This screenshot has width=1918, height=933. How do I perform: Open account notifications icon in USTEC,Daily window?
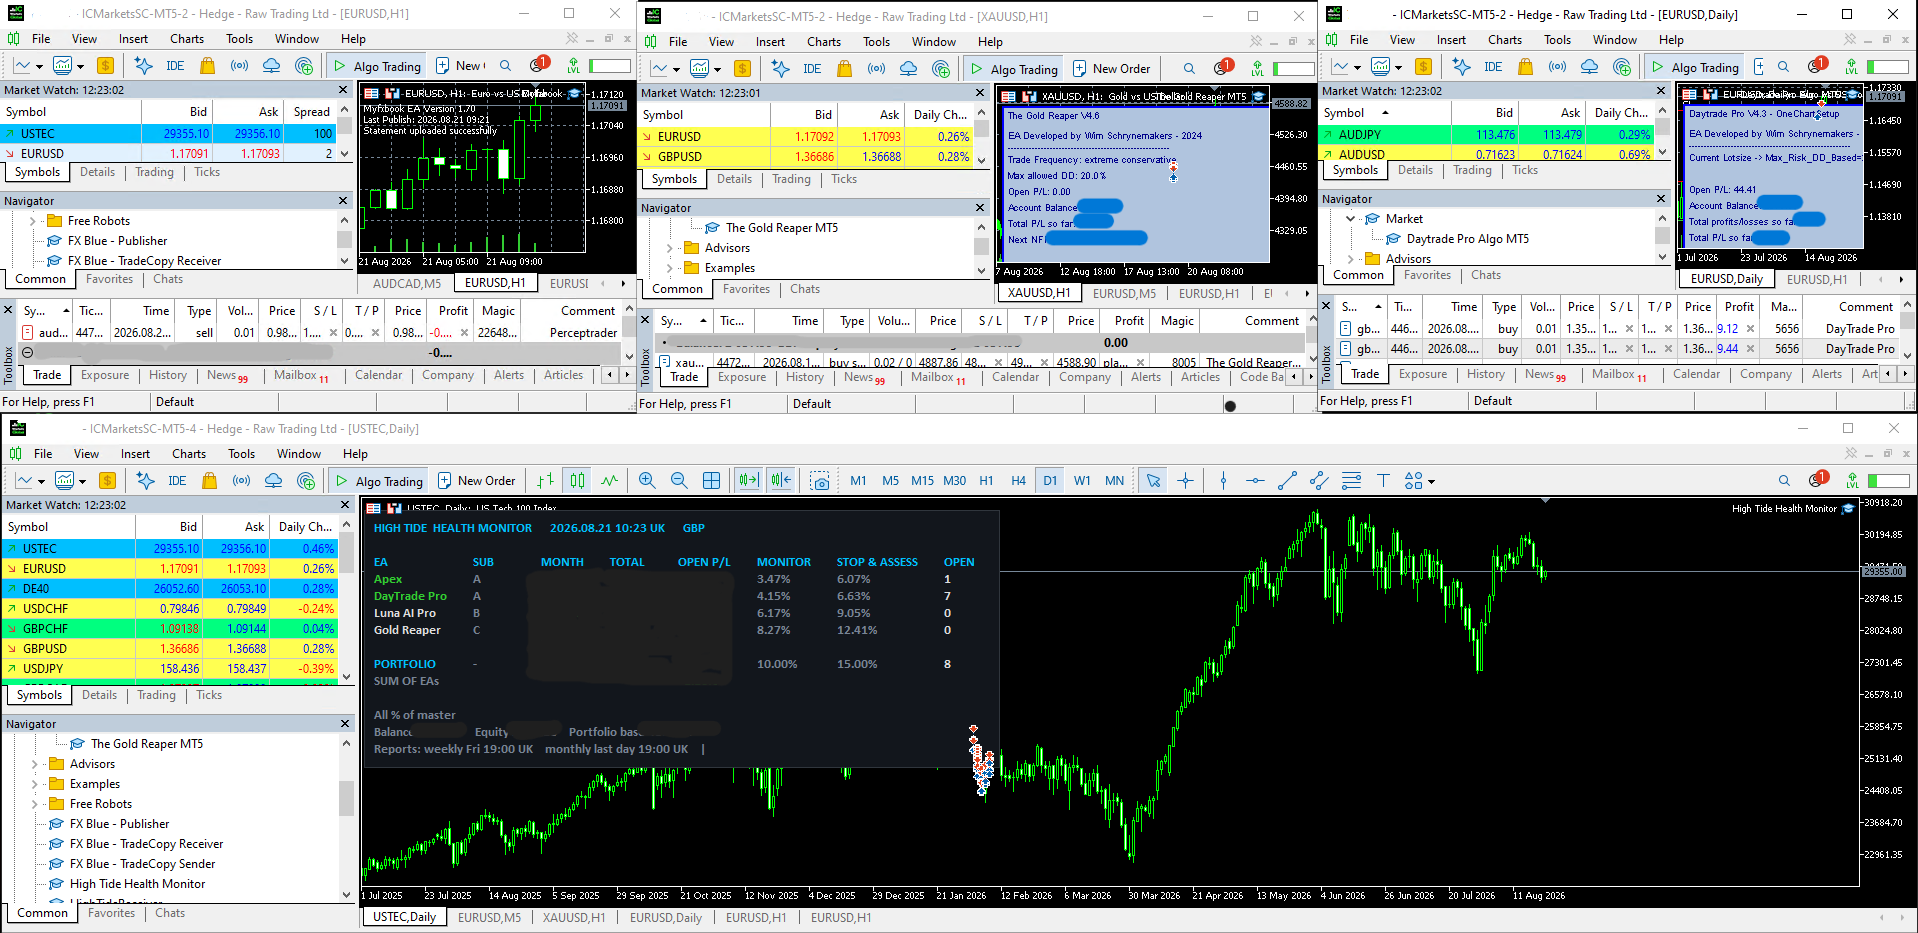[x=1818, y=480]
